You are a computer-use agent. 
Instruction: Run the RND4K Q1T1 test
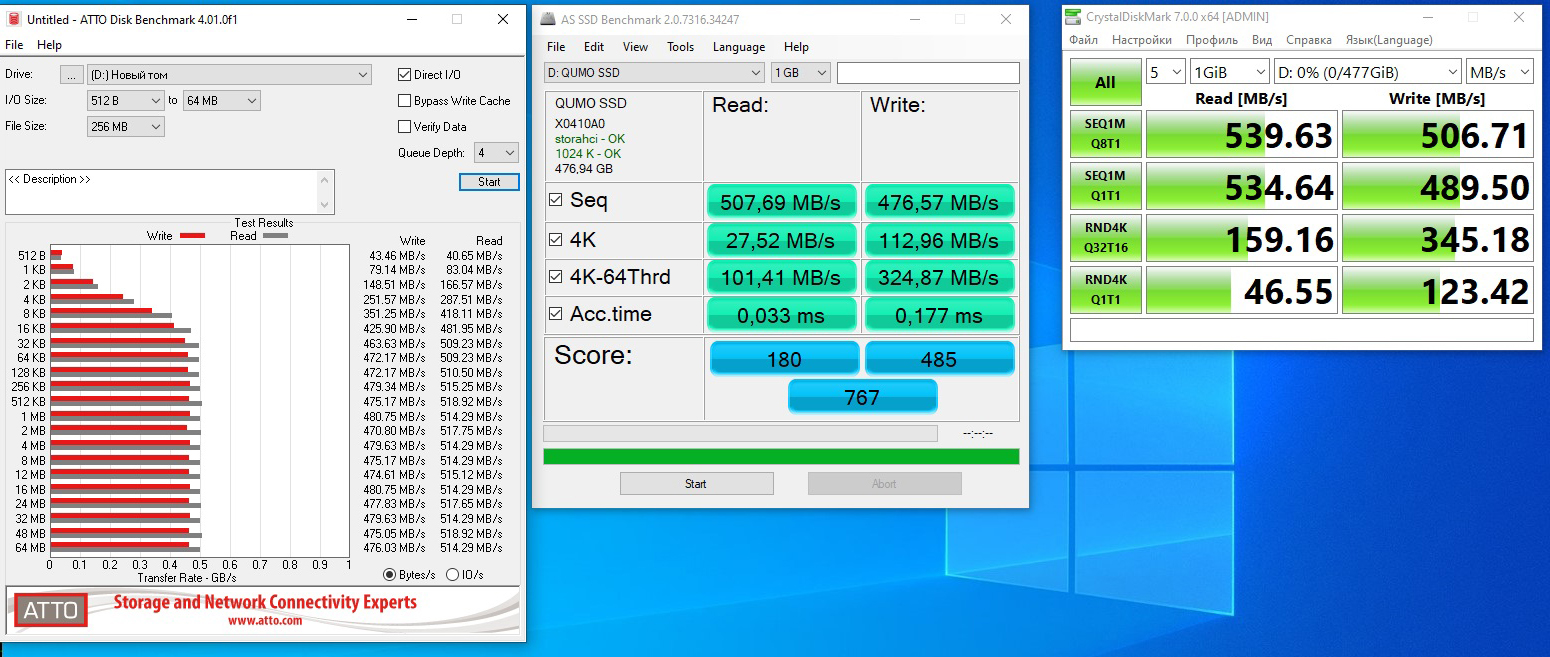tap(1105, 290)
